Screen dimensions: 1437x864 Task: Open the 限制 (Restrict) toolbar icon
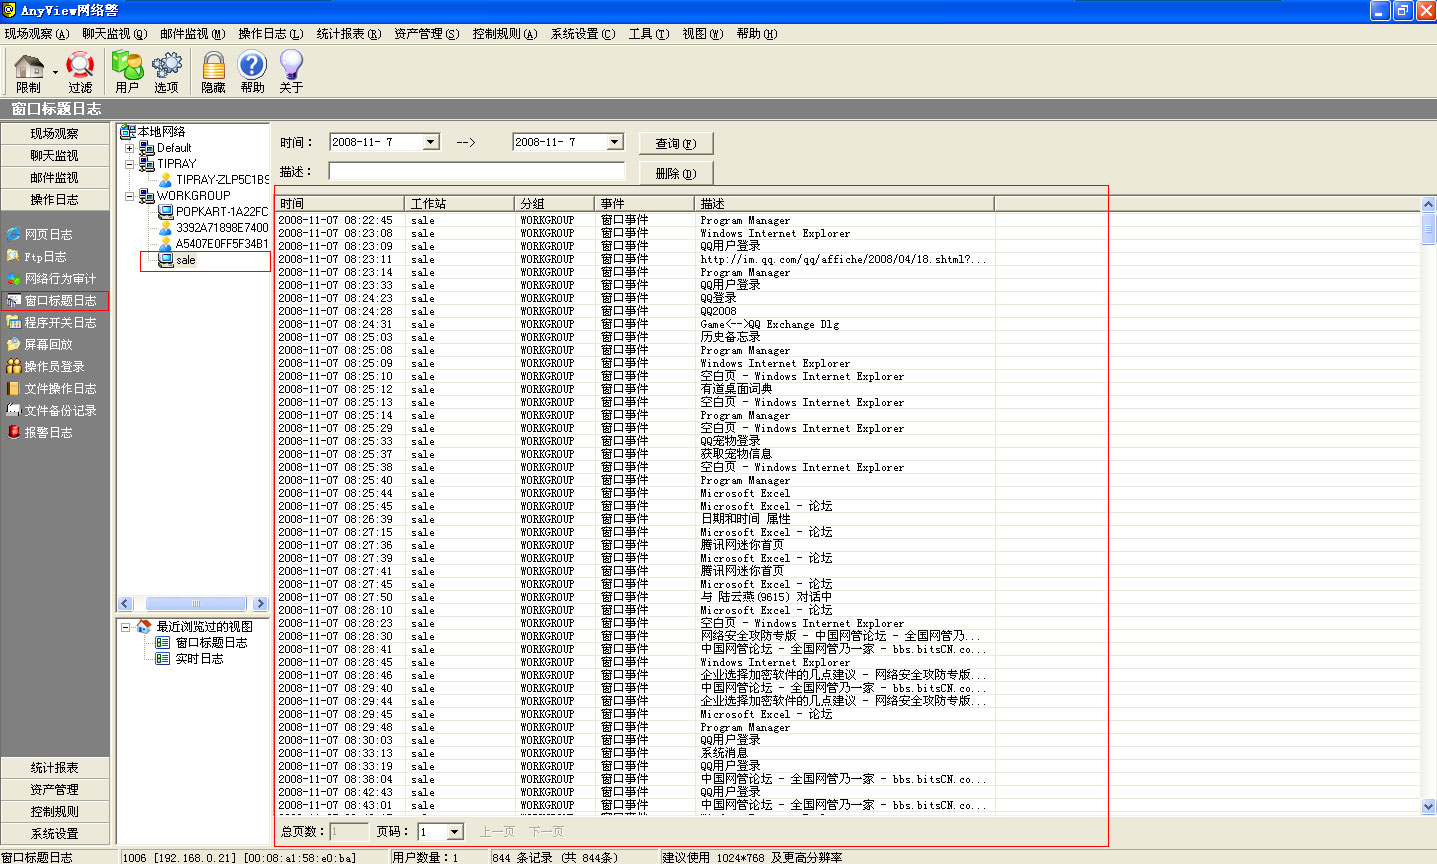pos(29,71)
